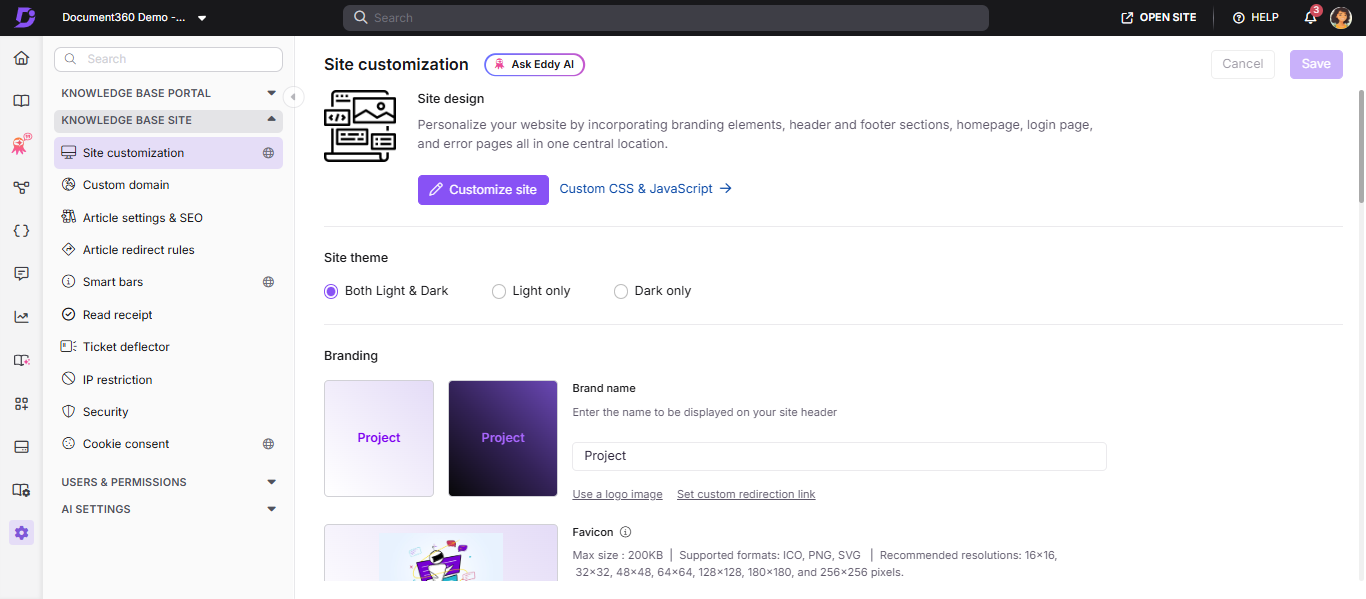Click the IP restriction icon
The image size is (1366, 599).
(x=69, y=379)
